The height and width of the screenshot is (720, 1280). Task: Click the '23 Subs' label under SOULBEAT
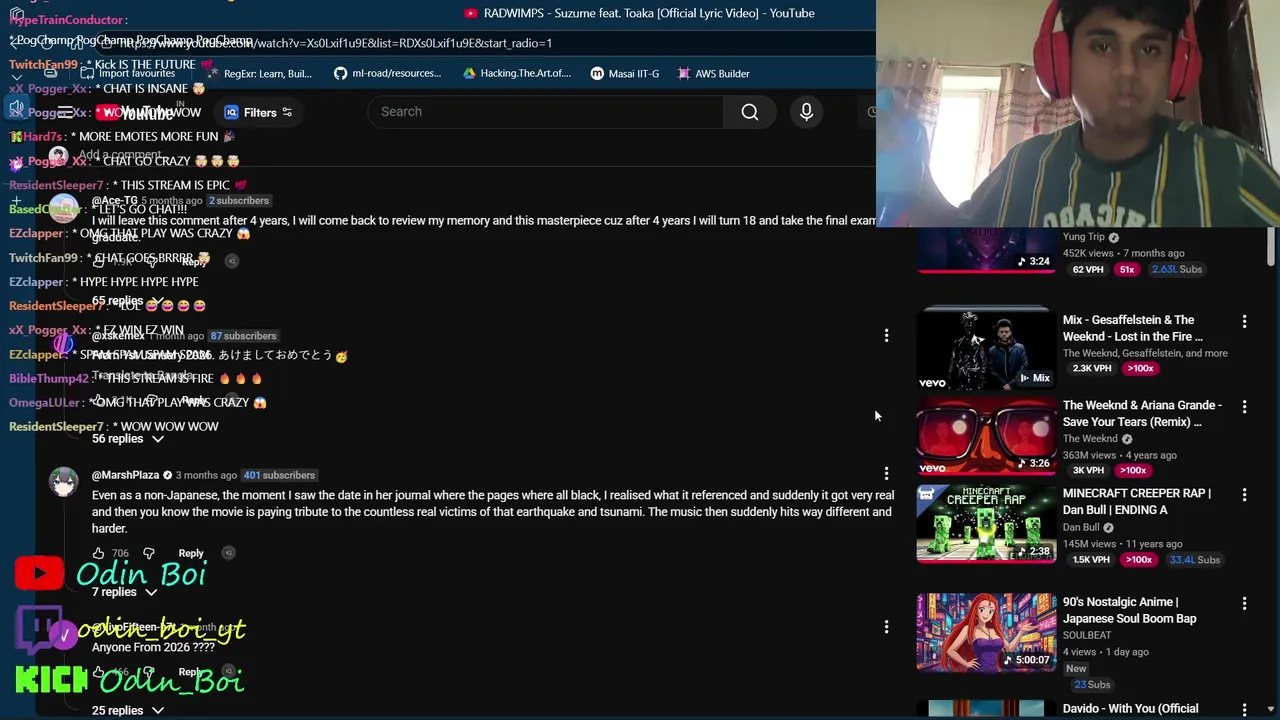pyautogui.click(x=1092, y=685)
